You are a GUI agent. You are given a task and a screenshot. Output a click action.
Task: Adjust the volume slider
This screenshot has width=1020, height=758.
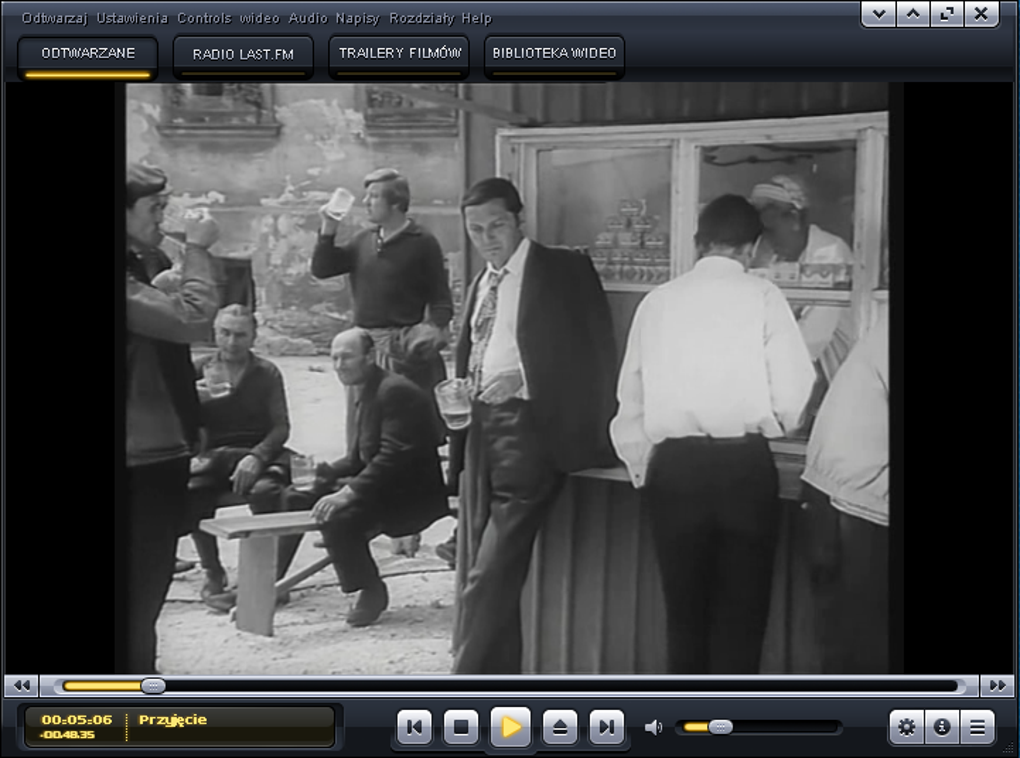720,727
